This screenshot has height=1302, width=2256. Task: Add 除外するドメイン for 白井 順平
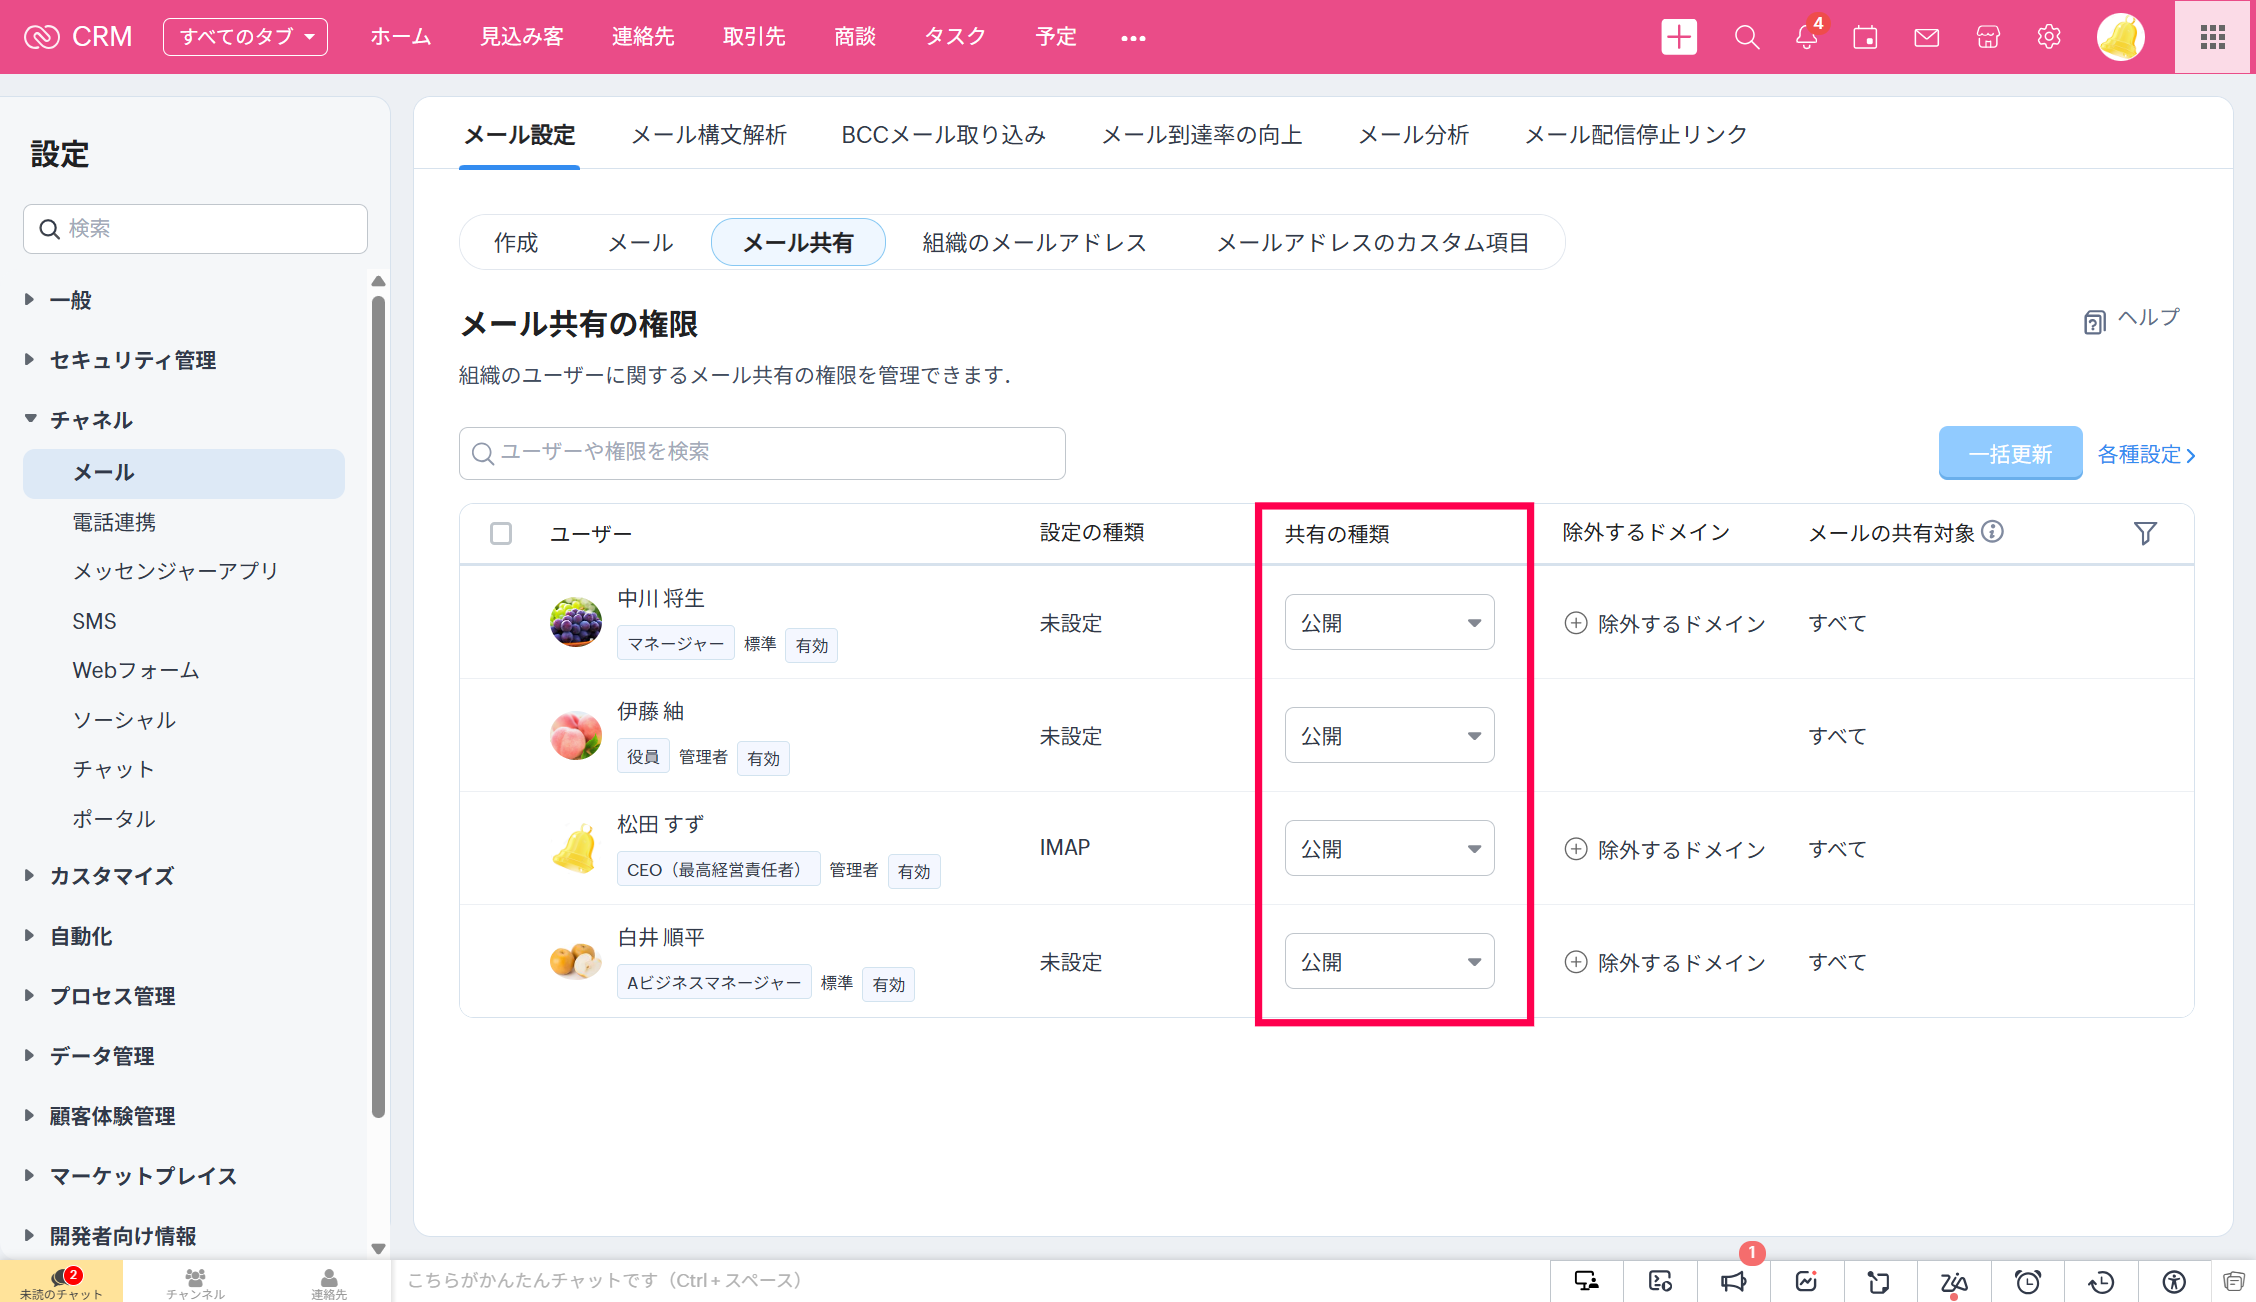click(x=1665, y=962)
